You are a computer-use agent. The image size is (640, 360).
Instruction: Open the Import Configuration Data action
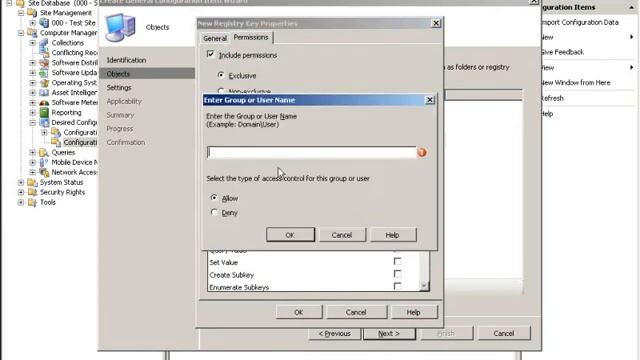pos(580,22)
